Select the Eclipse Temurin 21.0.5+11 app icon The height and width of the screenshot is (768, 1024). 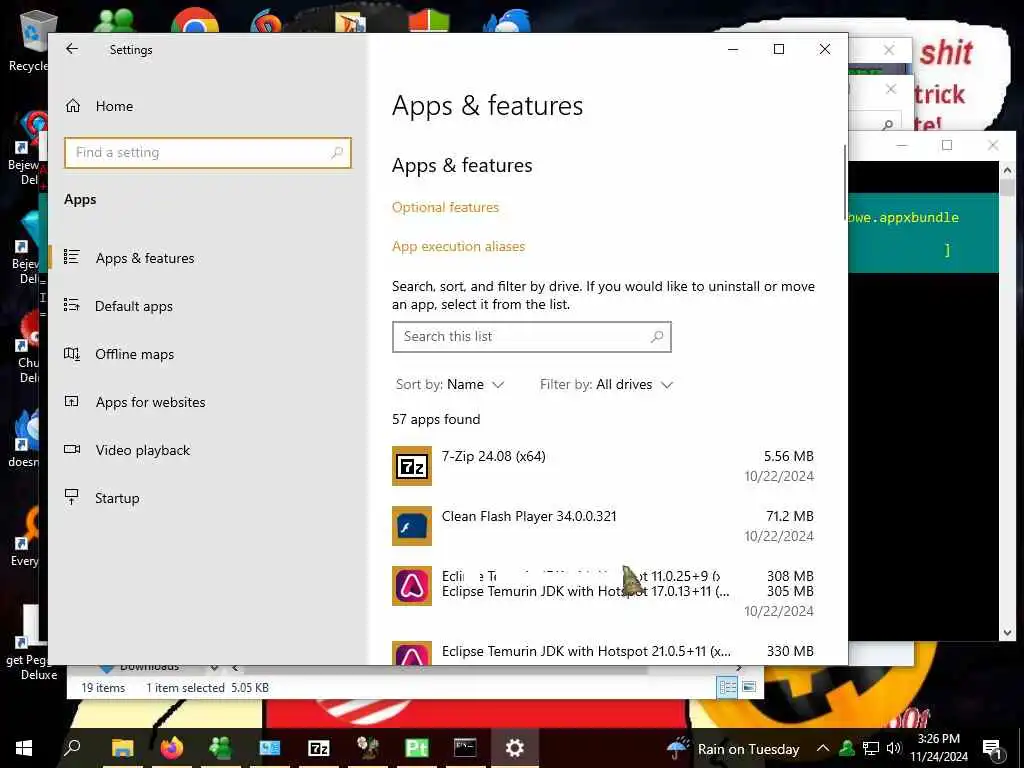[x=411, y=653]
